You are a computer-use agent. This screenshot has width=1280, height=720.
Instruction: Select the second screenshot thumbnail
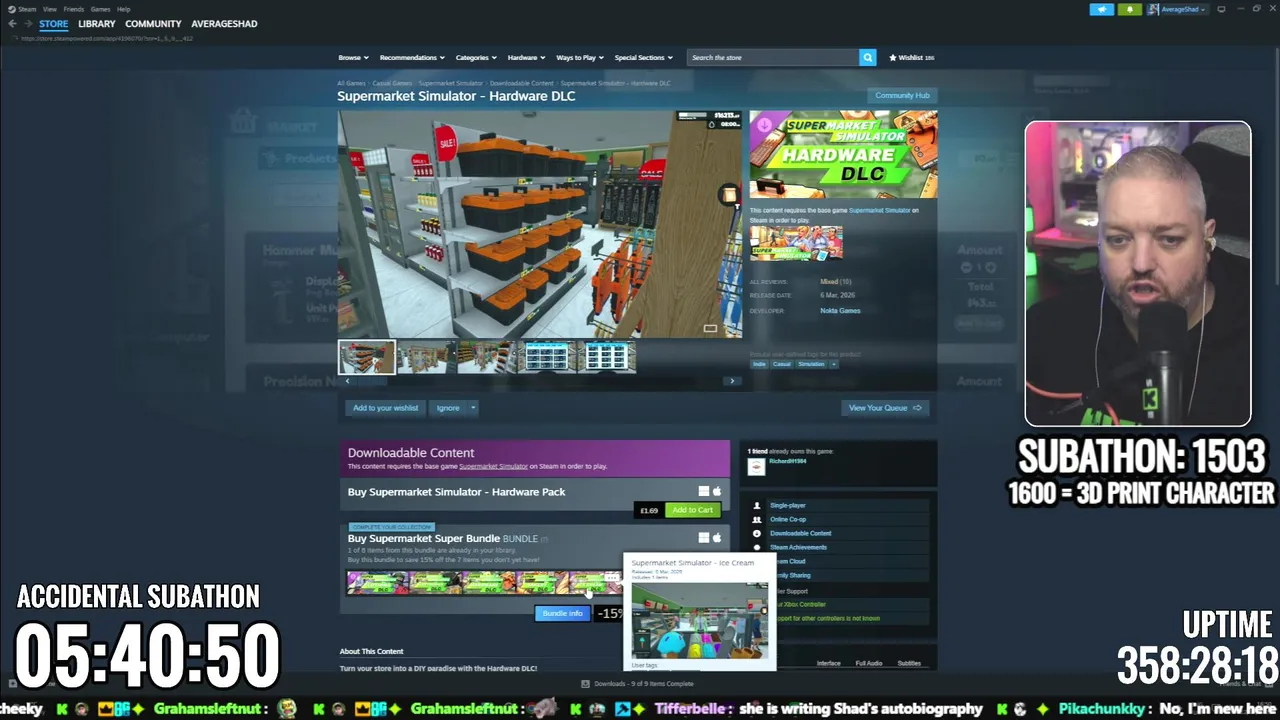(x=427, y=357)
